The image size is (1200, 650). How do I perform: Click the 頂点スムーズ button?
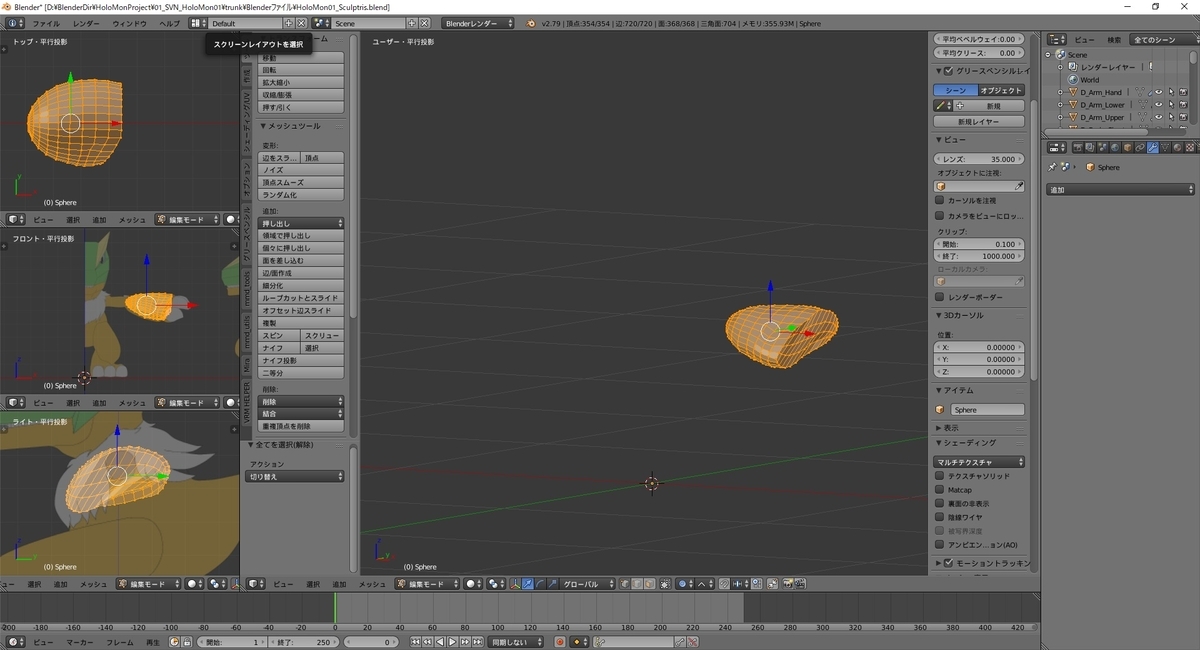301,182
